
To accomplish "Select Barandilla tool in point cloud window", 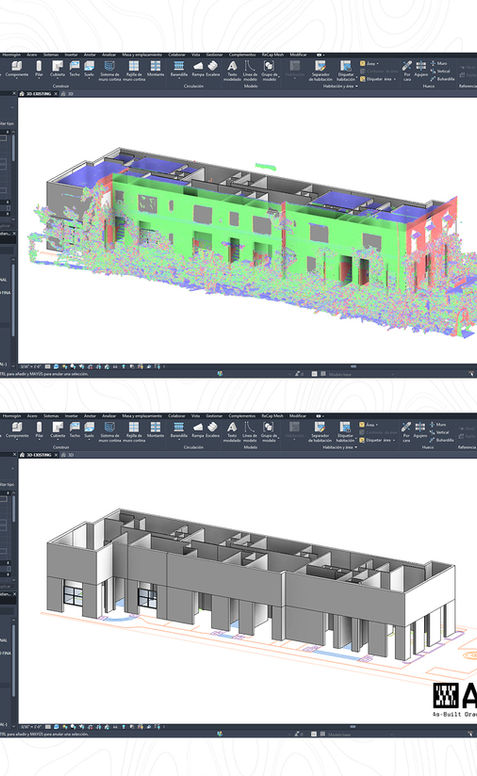I will coord(179,69).
